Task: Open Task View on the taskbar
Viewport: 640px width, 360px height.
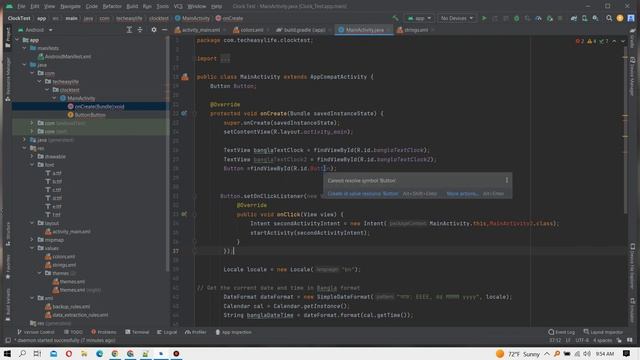Action: point(37,353)
